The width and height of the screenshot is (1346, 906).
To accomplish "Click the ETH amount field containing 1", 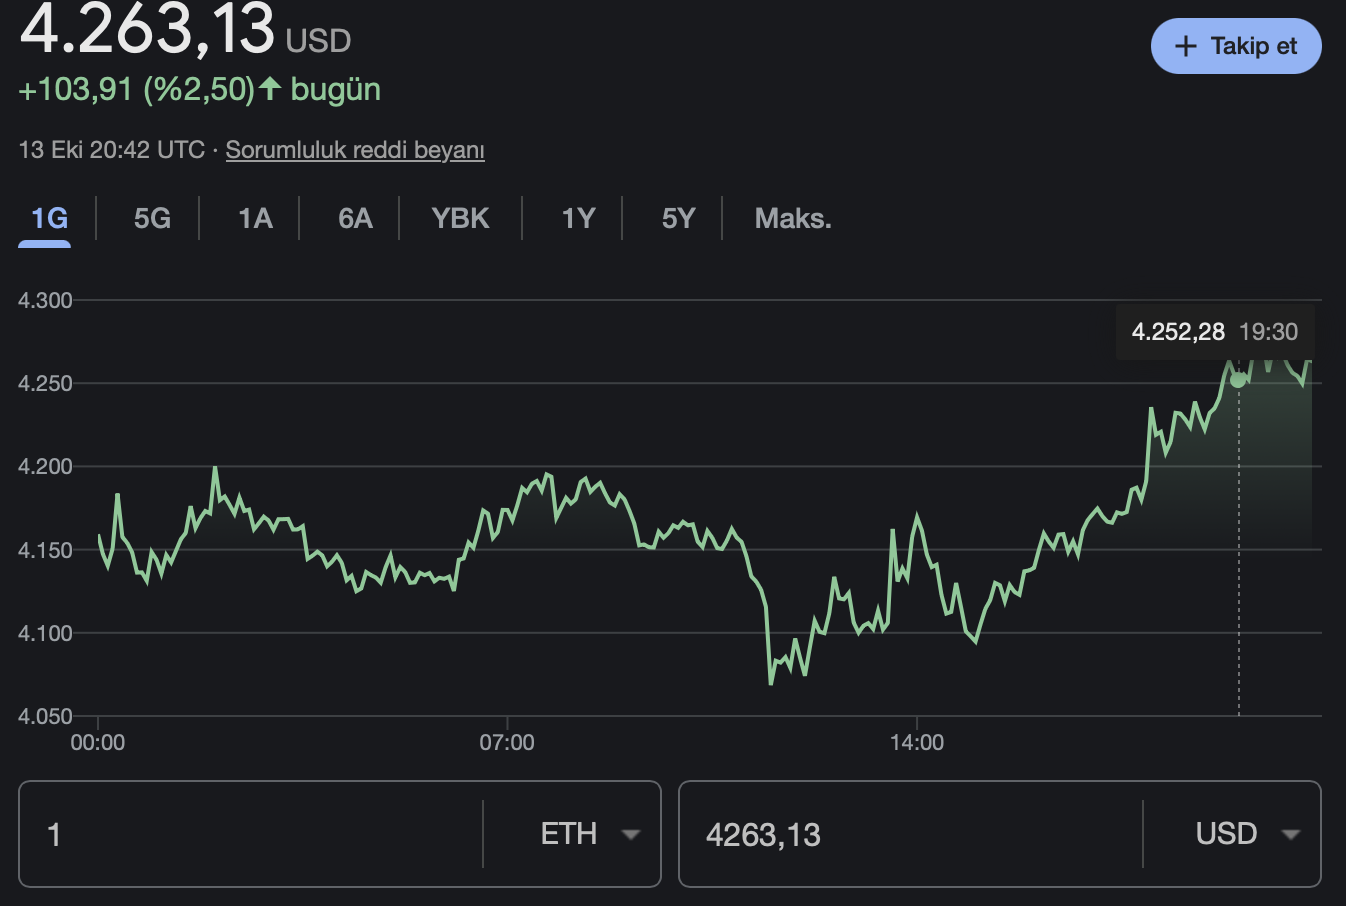I will pyautogui.click(x=250, y=834).
